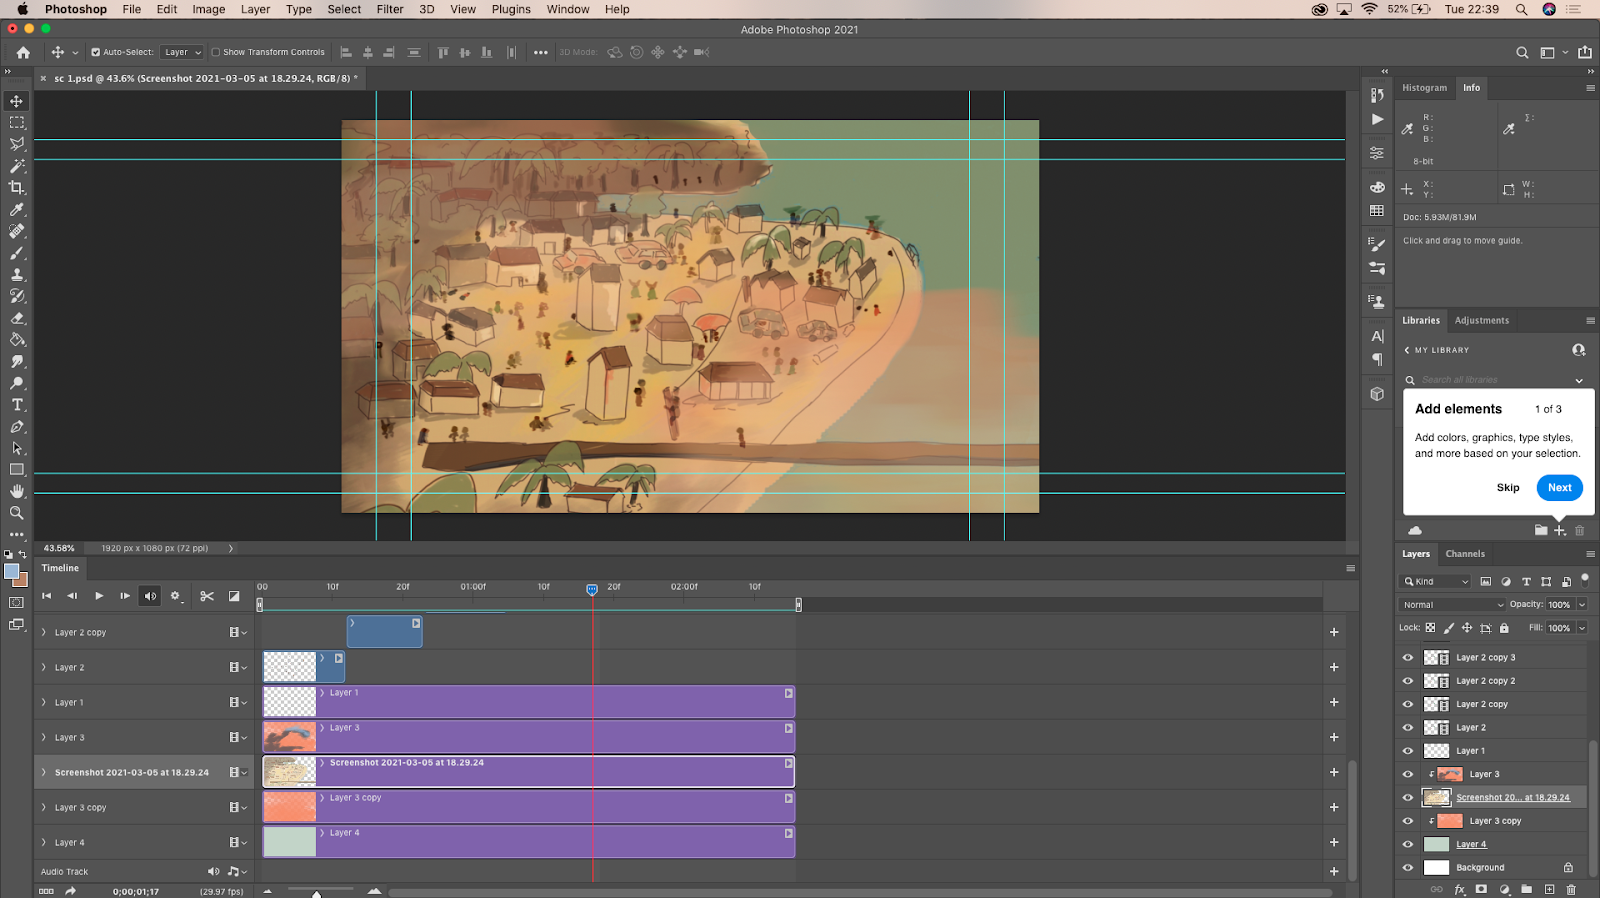Click the foreground color swatch
This screenshot has height=898, width=1600.
pyautogui.click(x=11, y=572)
